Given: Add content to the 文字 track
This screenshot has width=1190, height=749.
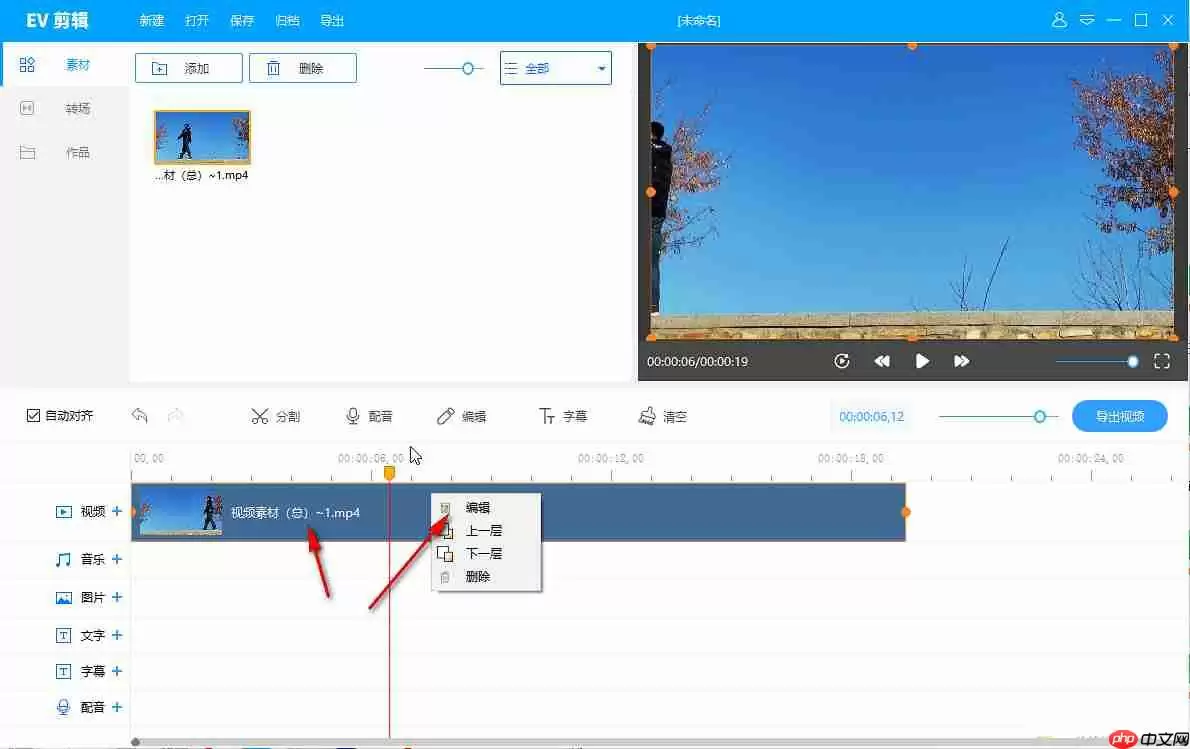Looking at the screenshot, I should pos(117,634).
